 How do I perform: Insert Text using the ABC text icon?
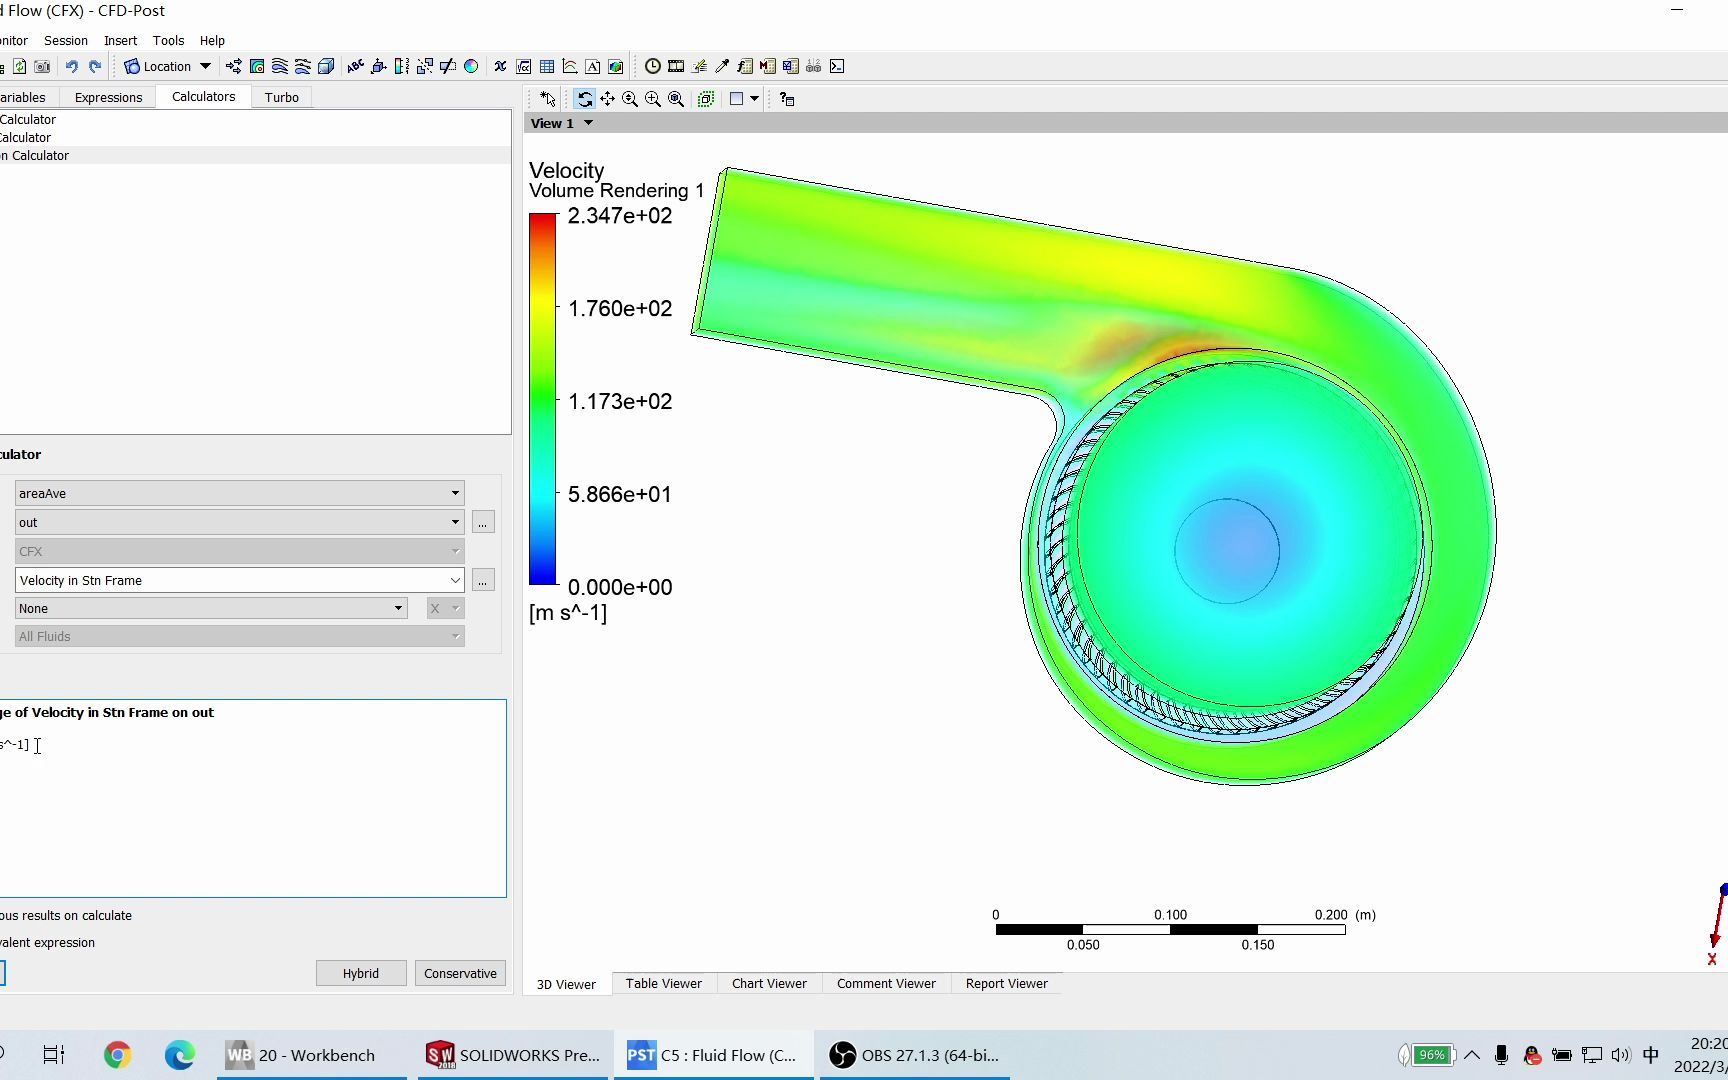[x=355, y=66]
